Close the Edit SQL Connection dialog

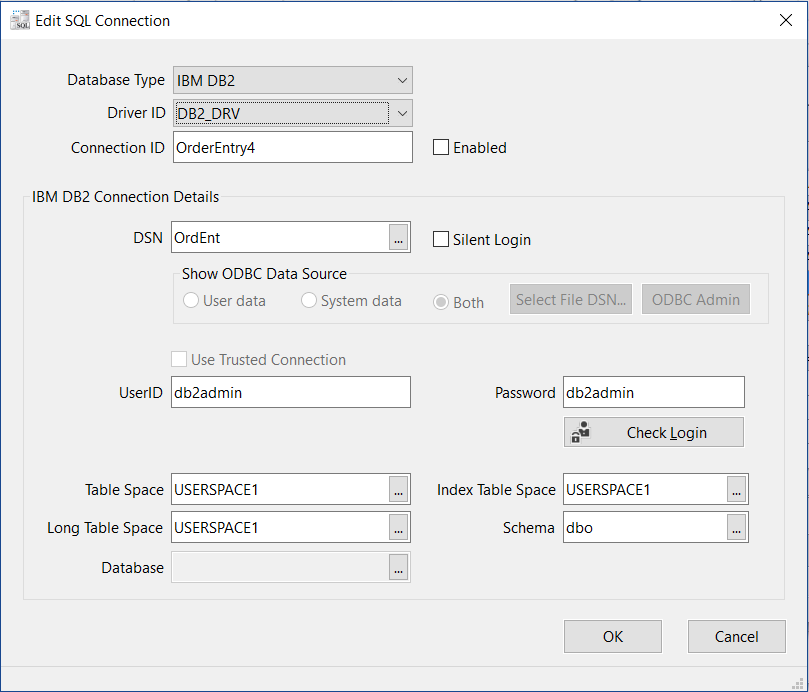click(x=786, y=20)
